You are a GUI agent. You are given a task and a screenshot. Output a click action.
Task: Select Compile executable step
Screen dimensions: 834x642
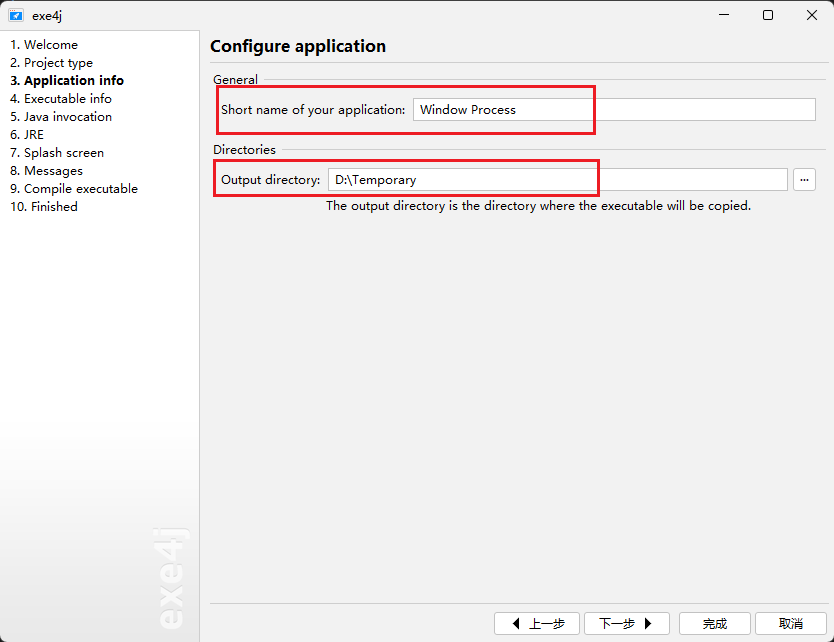point(73,189)
